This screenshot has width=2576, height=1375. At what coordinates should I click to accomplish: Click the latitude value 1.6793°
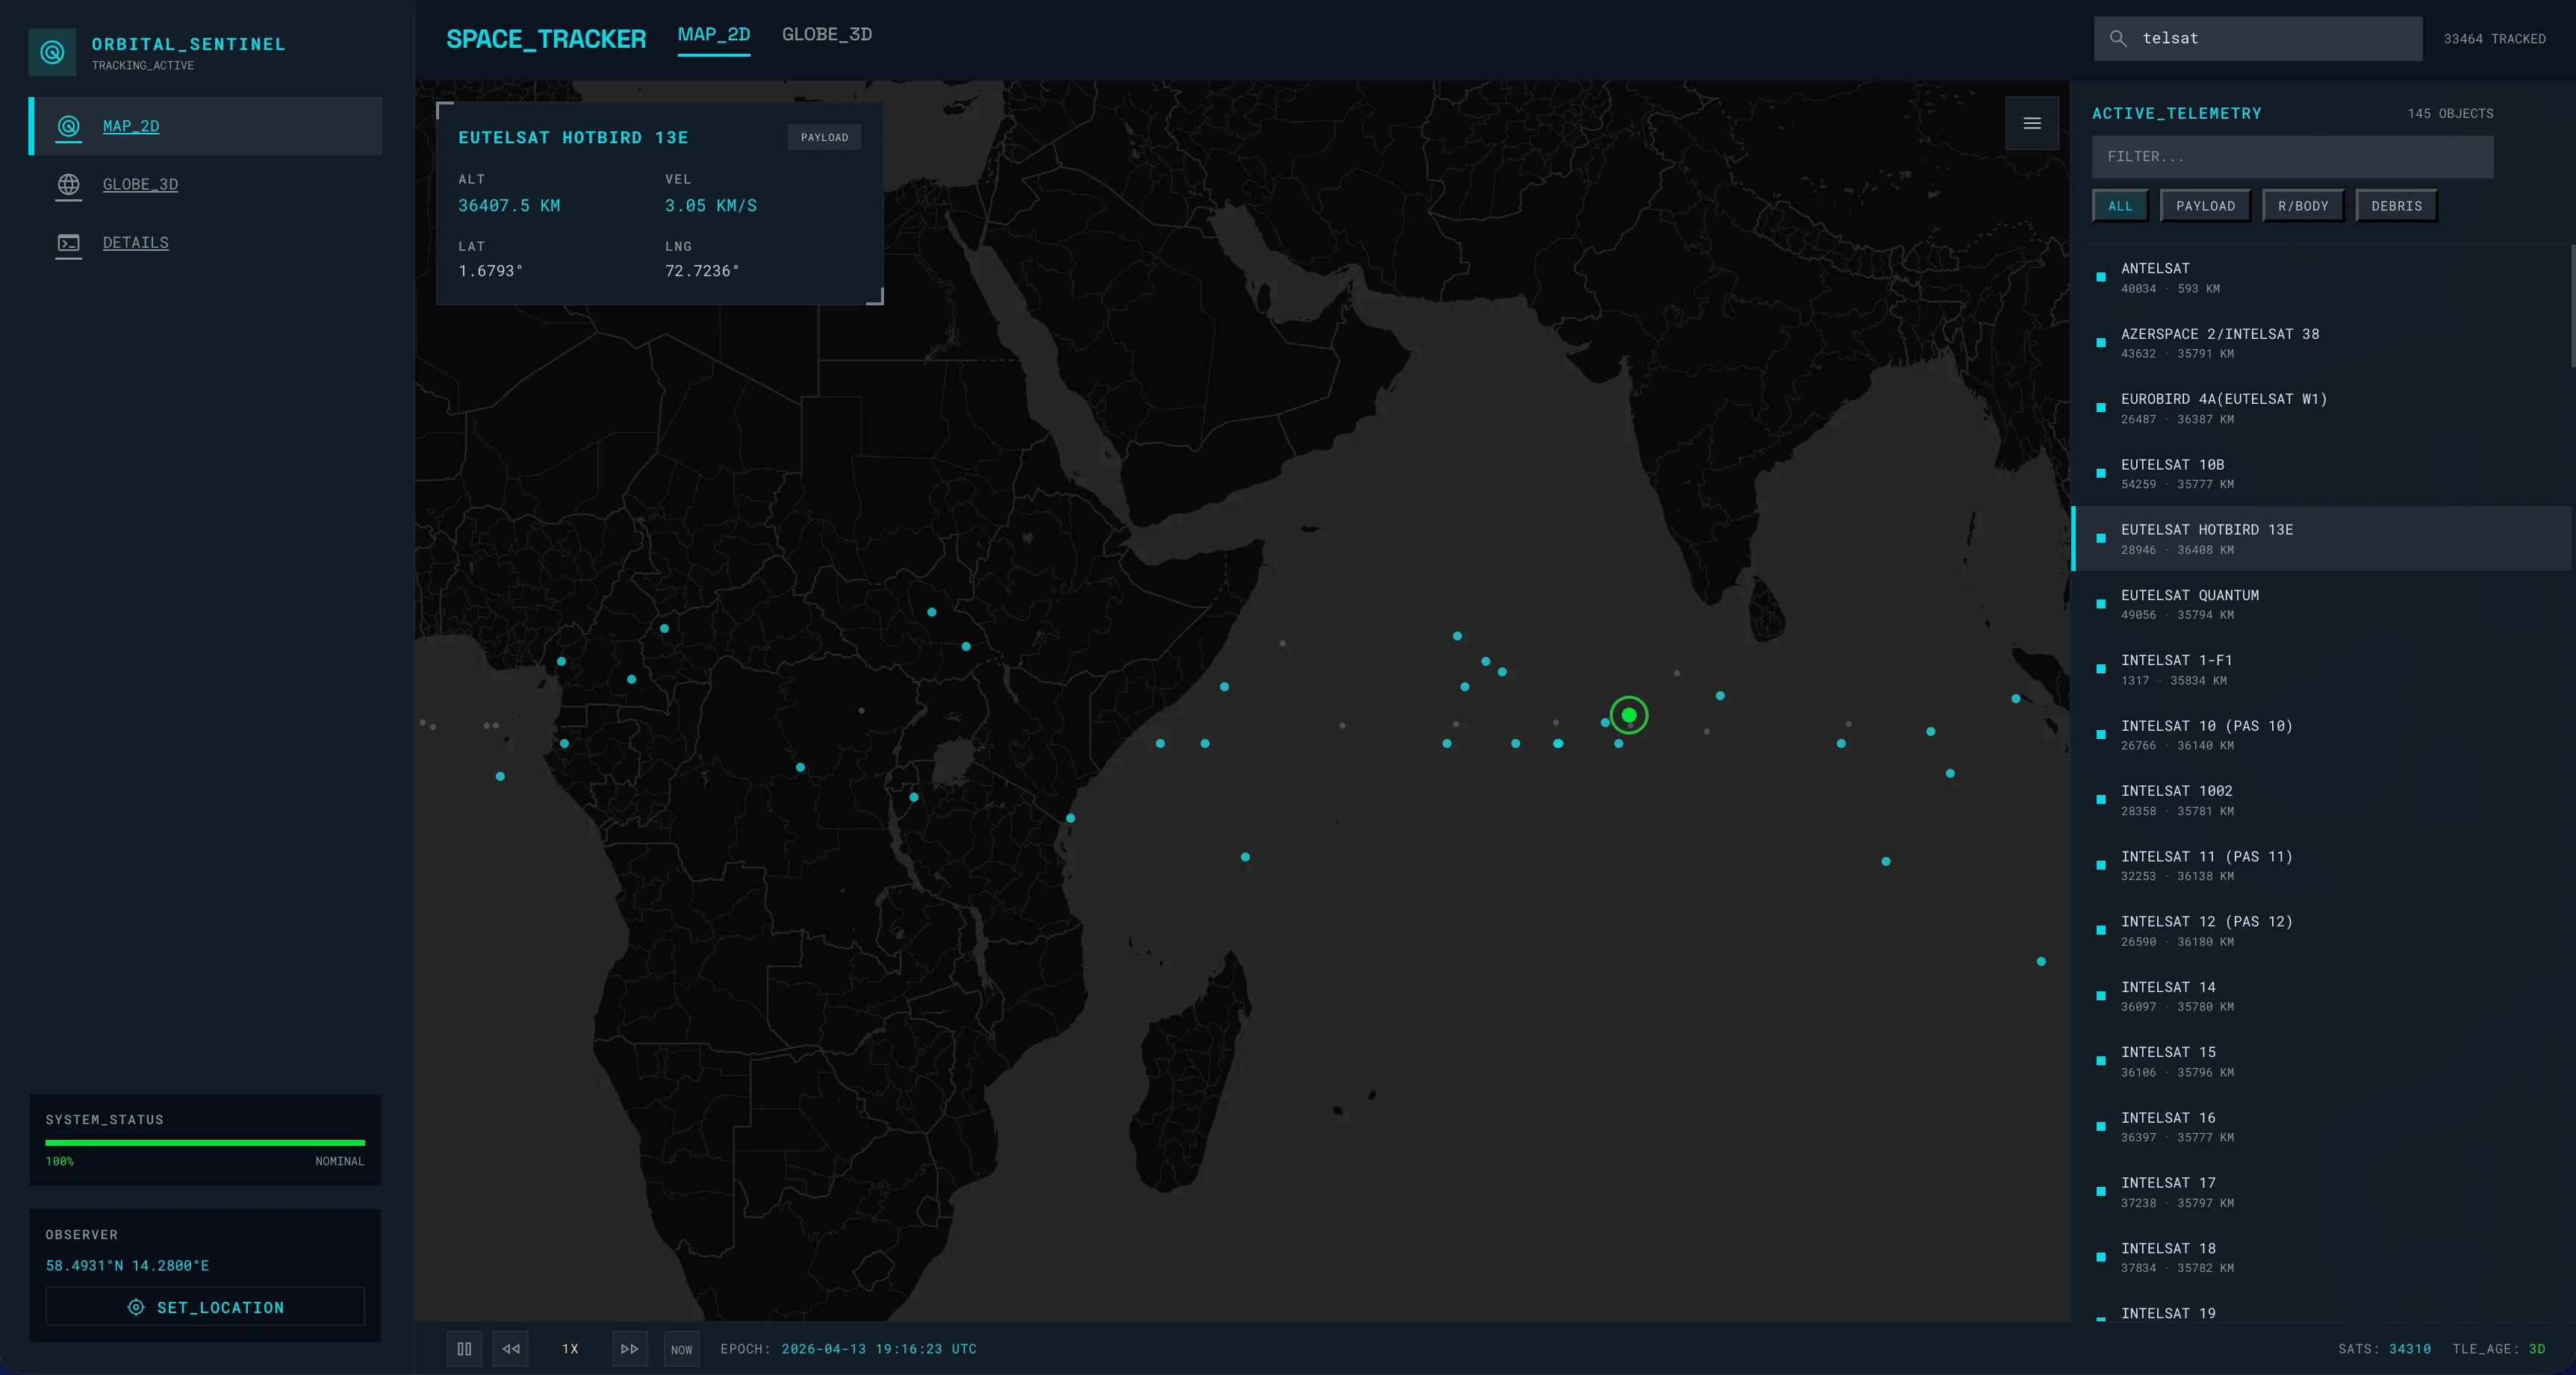490,271
